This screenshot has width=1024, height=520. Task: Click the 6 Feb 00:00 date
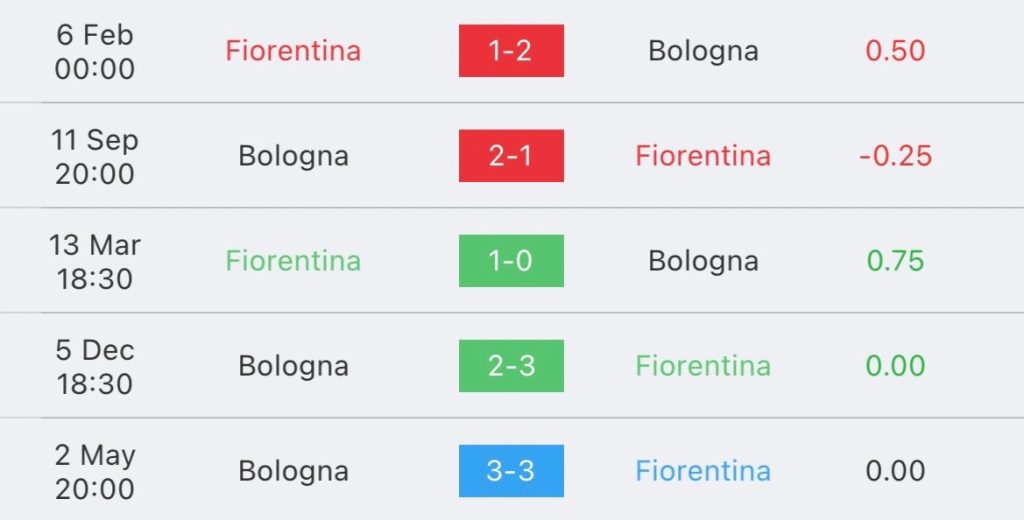coord(95,52)
